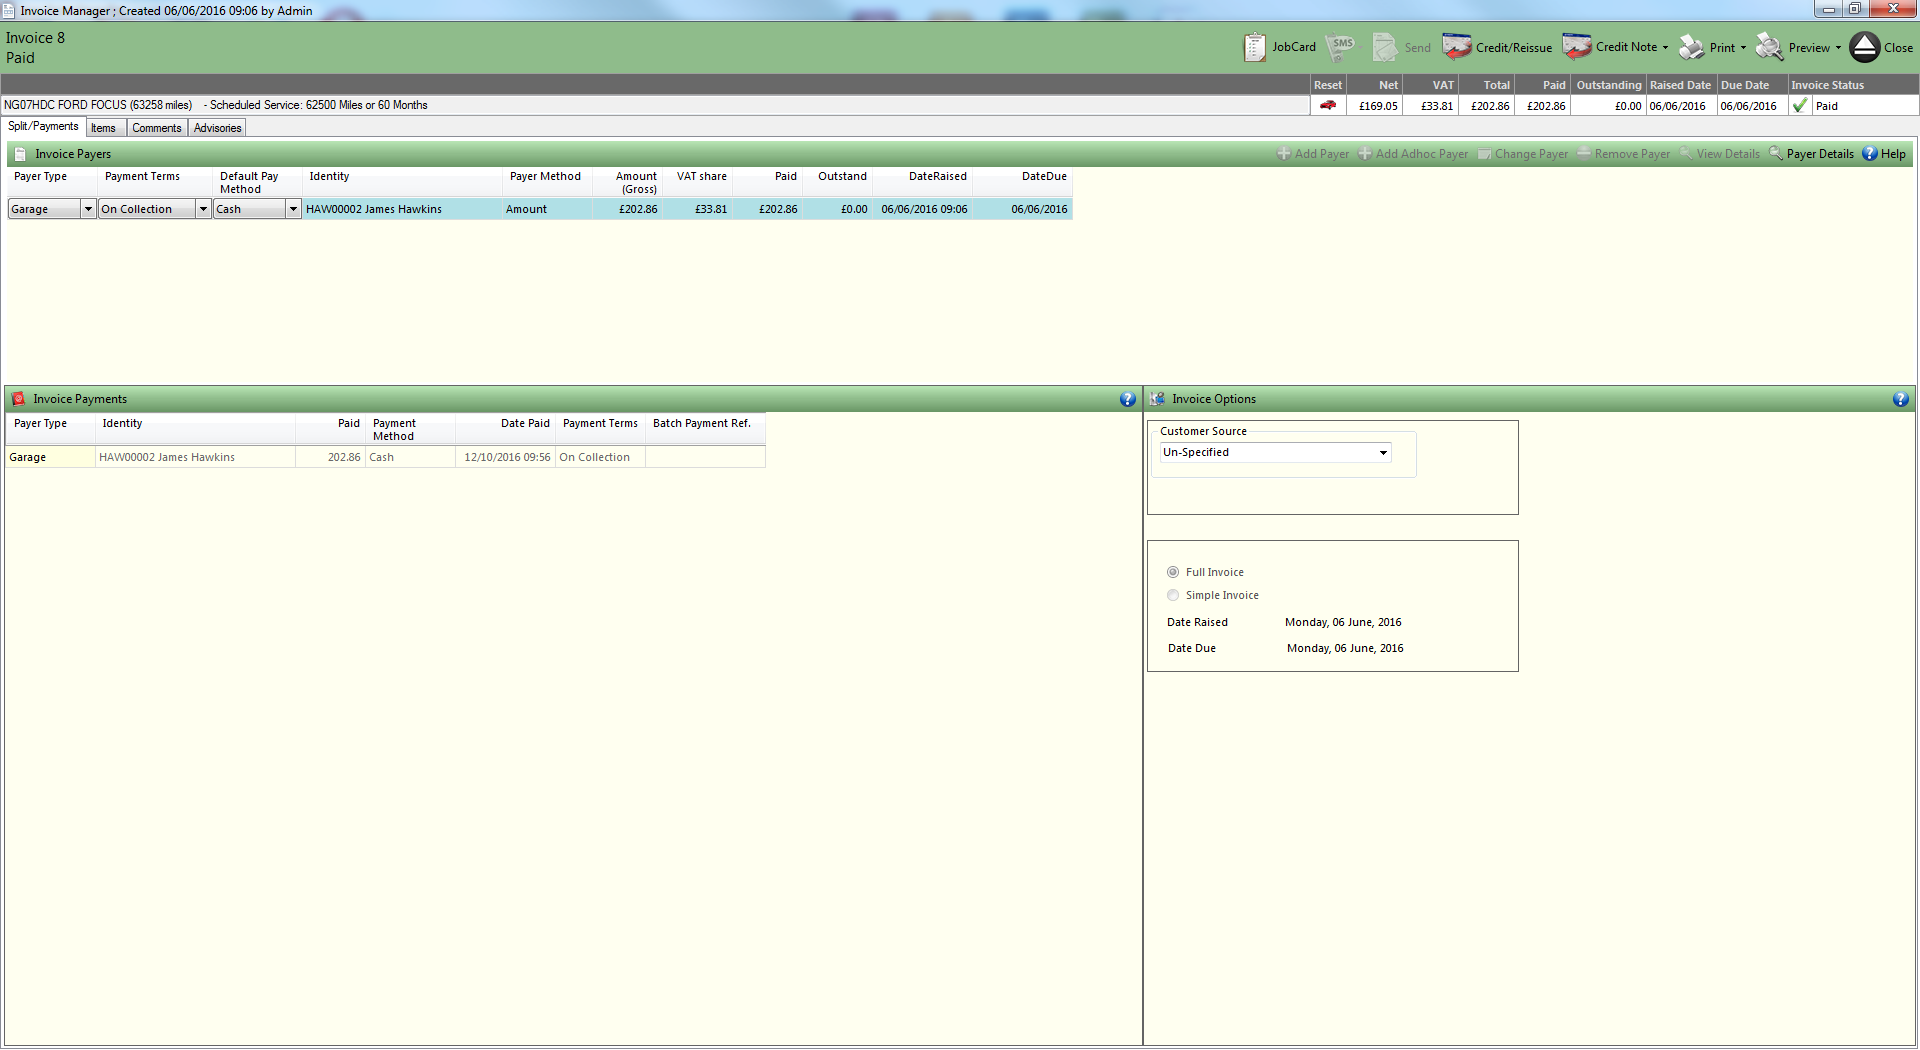
Task: Click the Credit/Reissue button label
Action: [1514, 47]
